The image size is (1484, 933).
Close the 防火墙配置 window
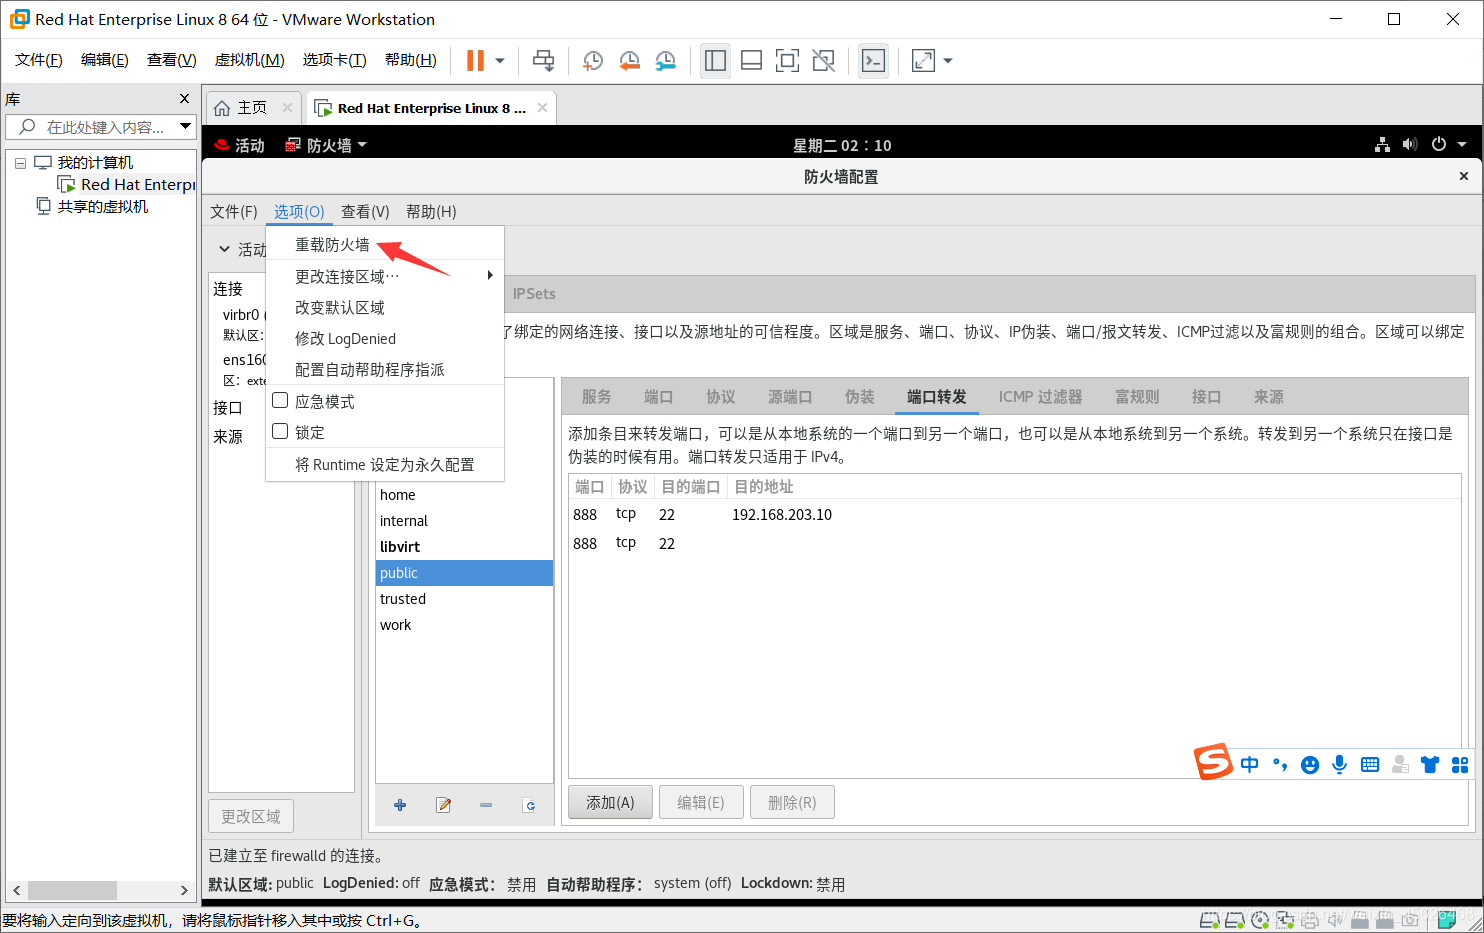[x=1464, y=176]
